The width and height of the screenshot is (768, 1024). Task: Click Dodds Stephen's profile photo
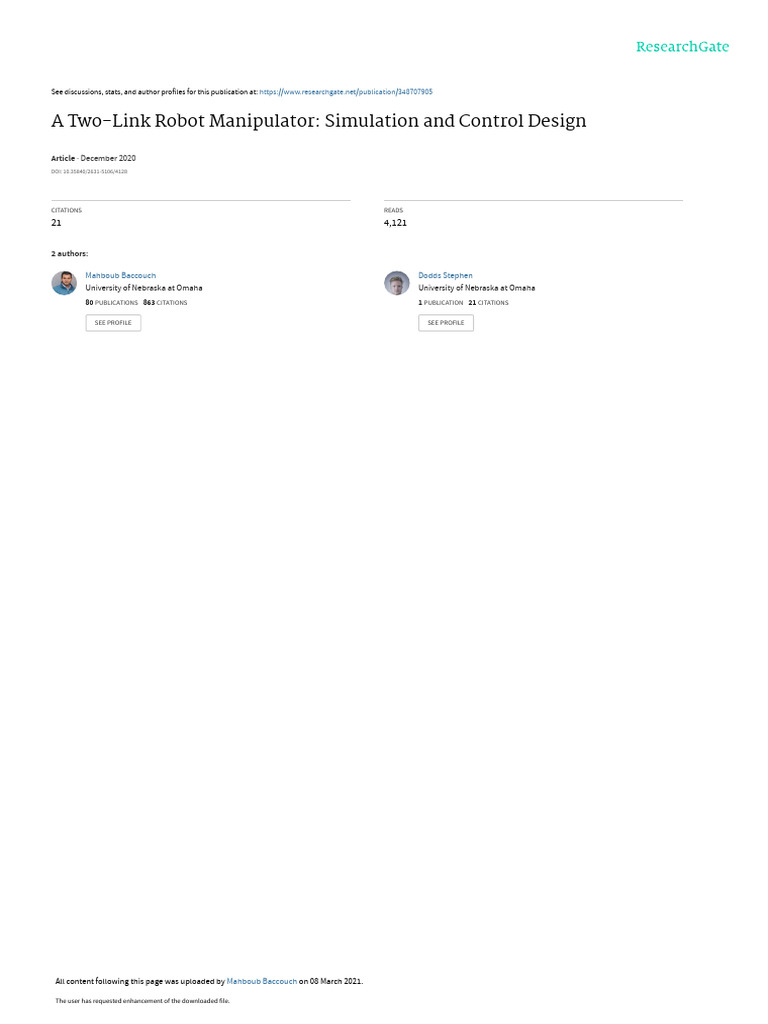click(396, 283)
